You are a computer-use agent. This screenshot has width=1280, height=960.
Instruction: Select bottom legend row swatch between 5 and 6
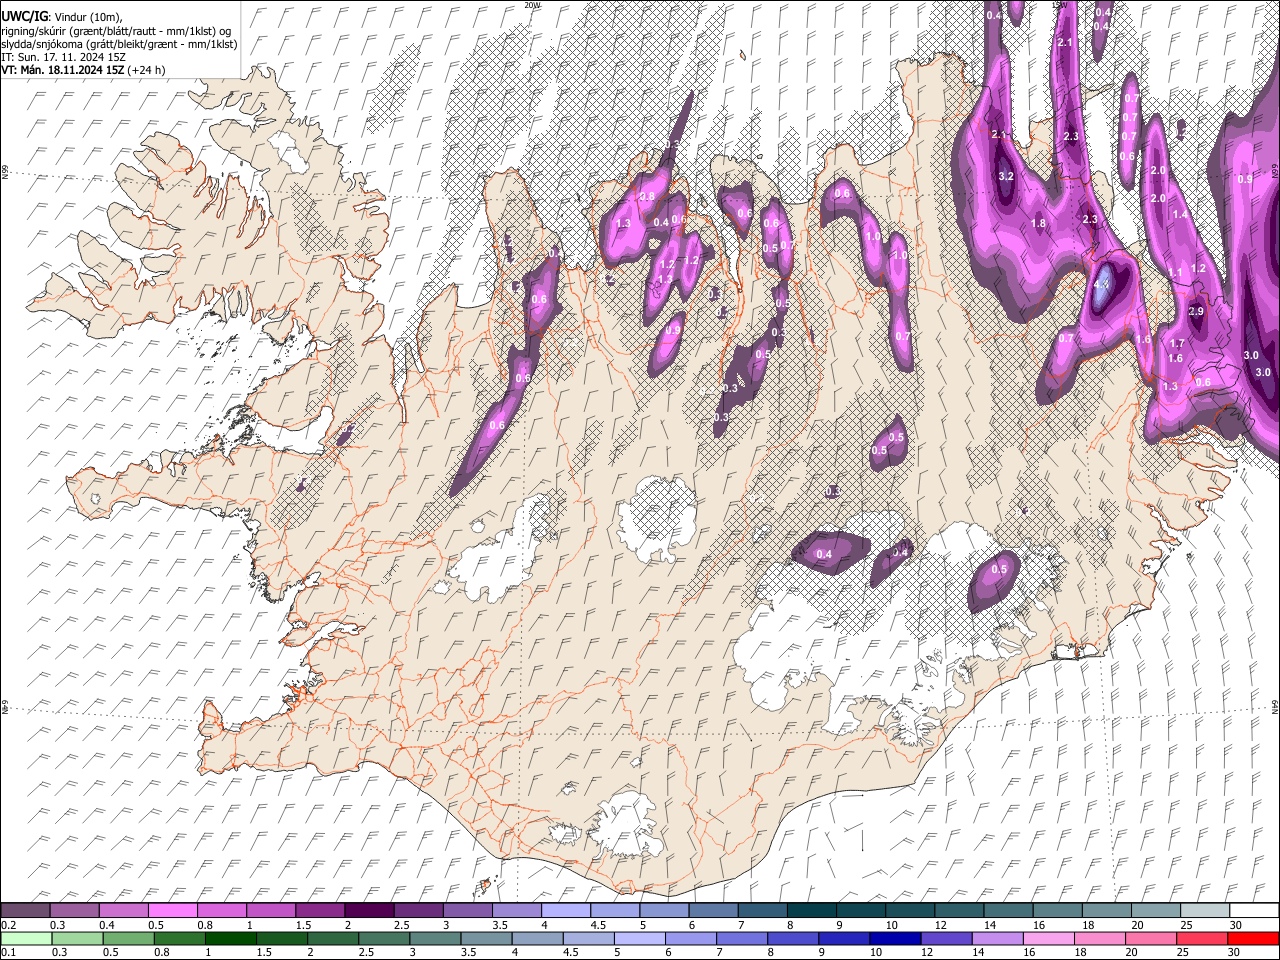(x=641, y=938)
